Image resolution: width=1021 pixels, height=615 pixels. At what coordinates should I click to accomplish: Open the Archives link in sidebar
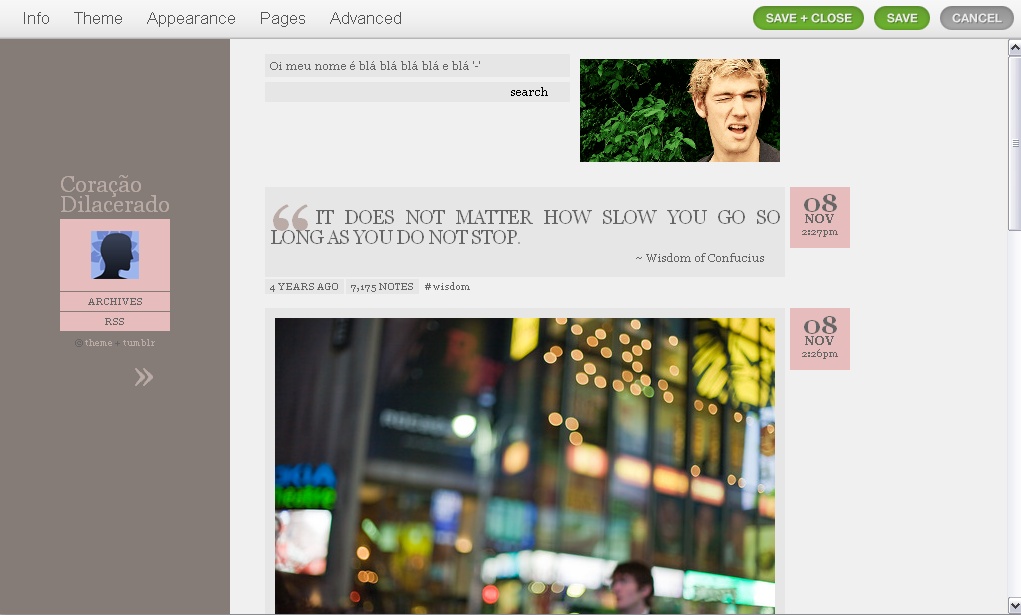pos(115,301)
